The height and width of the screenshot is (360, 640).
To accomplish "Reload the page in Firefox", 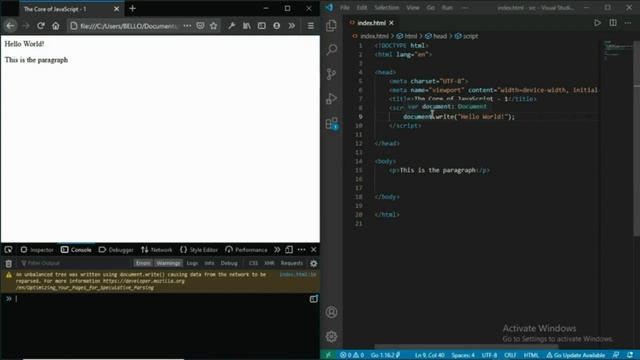I will click(40, 26).
